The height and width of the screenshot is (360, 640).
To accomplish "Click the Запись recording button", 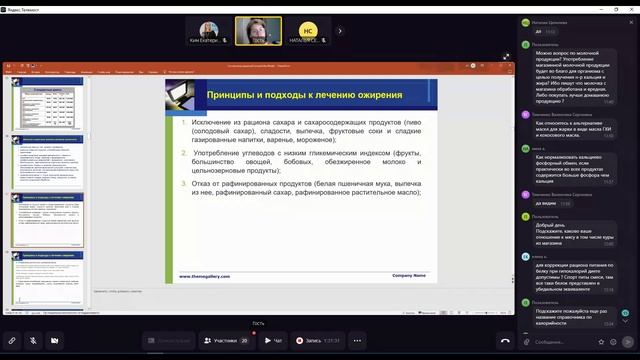I will pyautogui.click(x=318, y=340).
